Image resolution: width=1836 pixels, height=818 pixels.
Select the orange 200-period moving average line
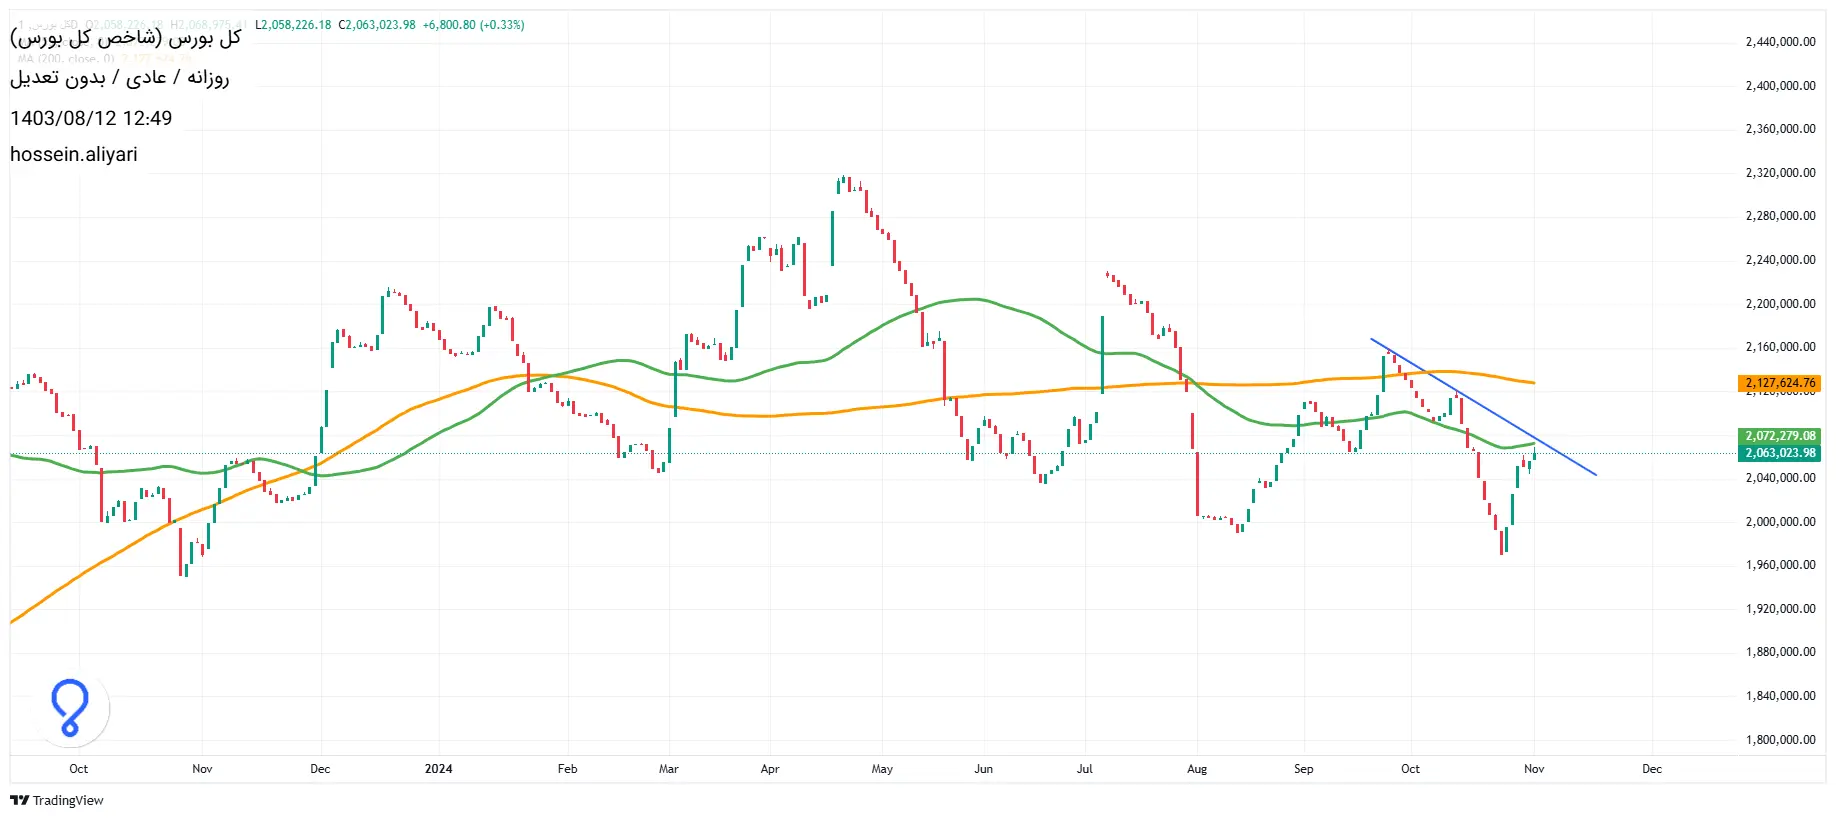pyautogui.click(x=772, y=415)
